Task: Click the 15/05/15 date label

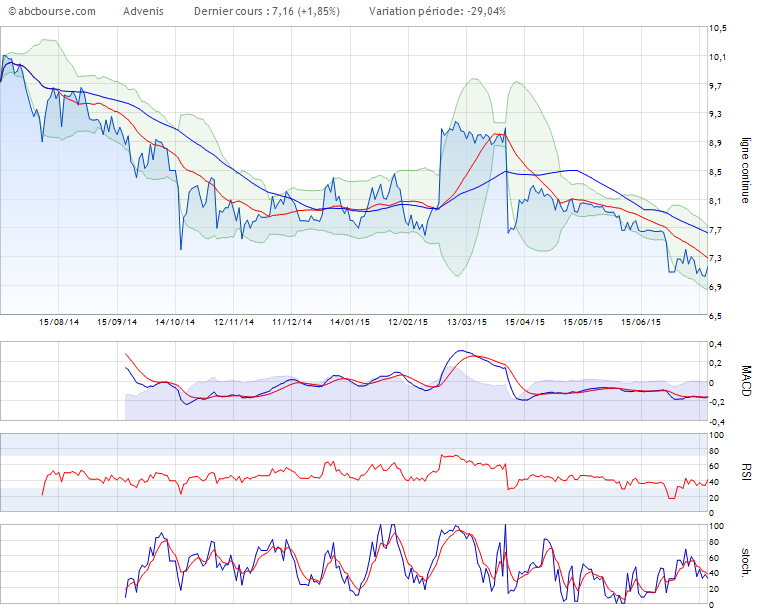Action: pyautogui.click(x=583, y=322)
